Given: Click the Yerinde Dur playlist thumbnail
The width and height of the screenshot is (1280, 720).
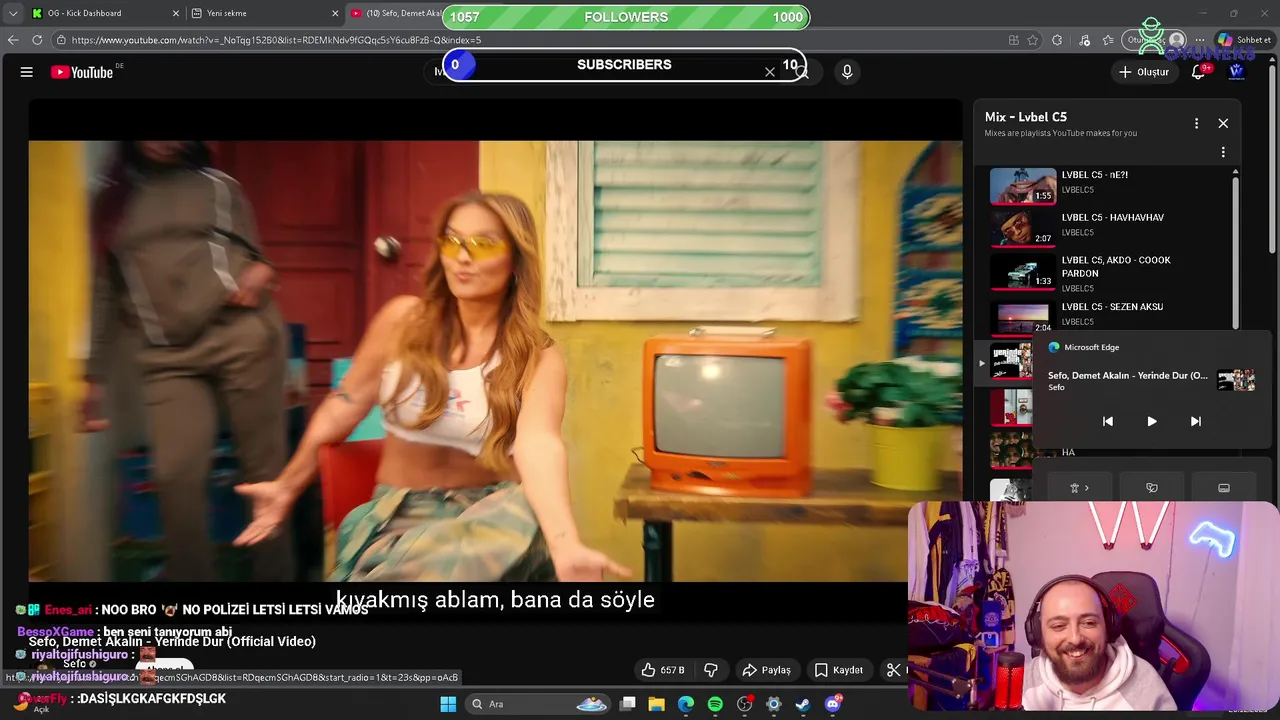Looking at the screenshot, I should [x=1010, y=360].
